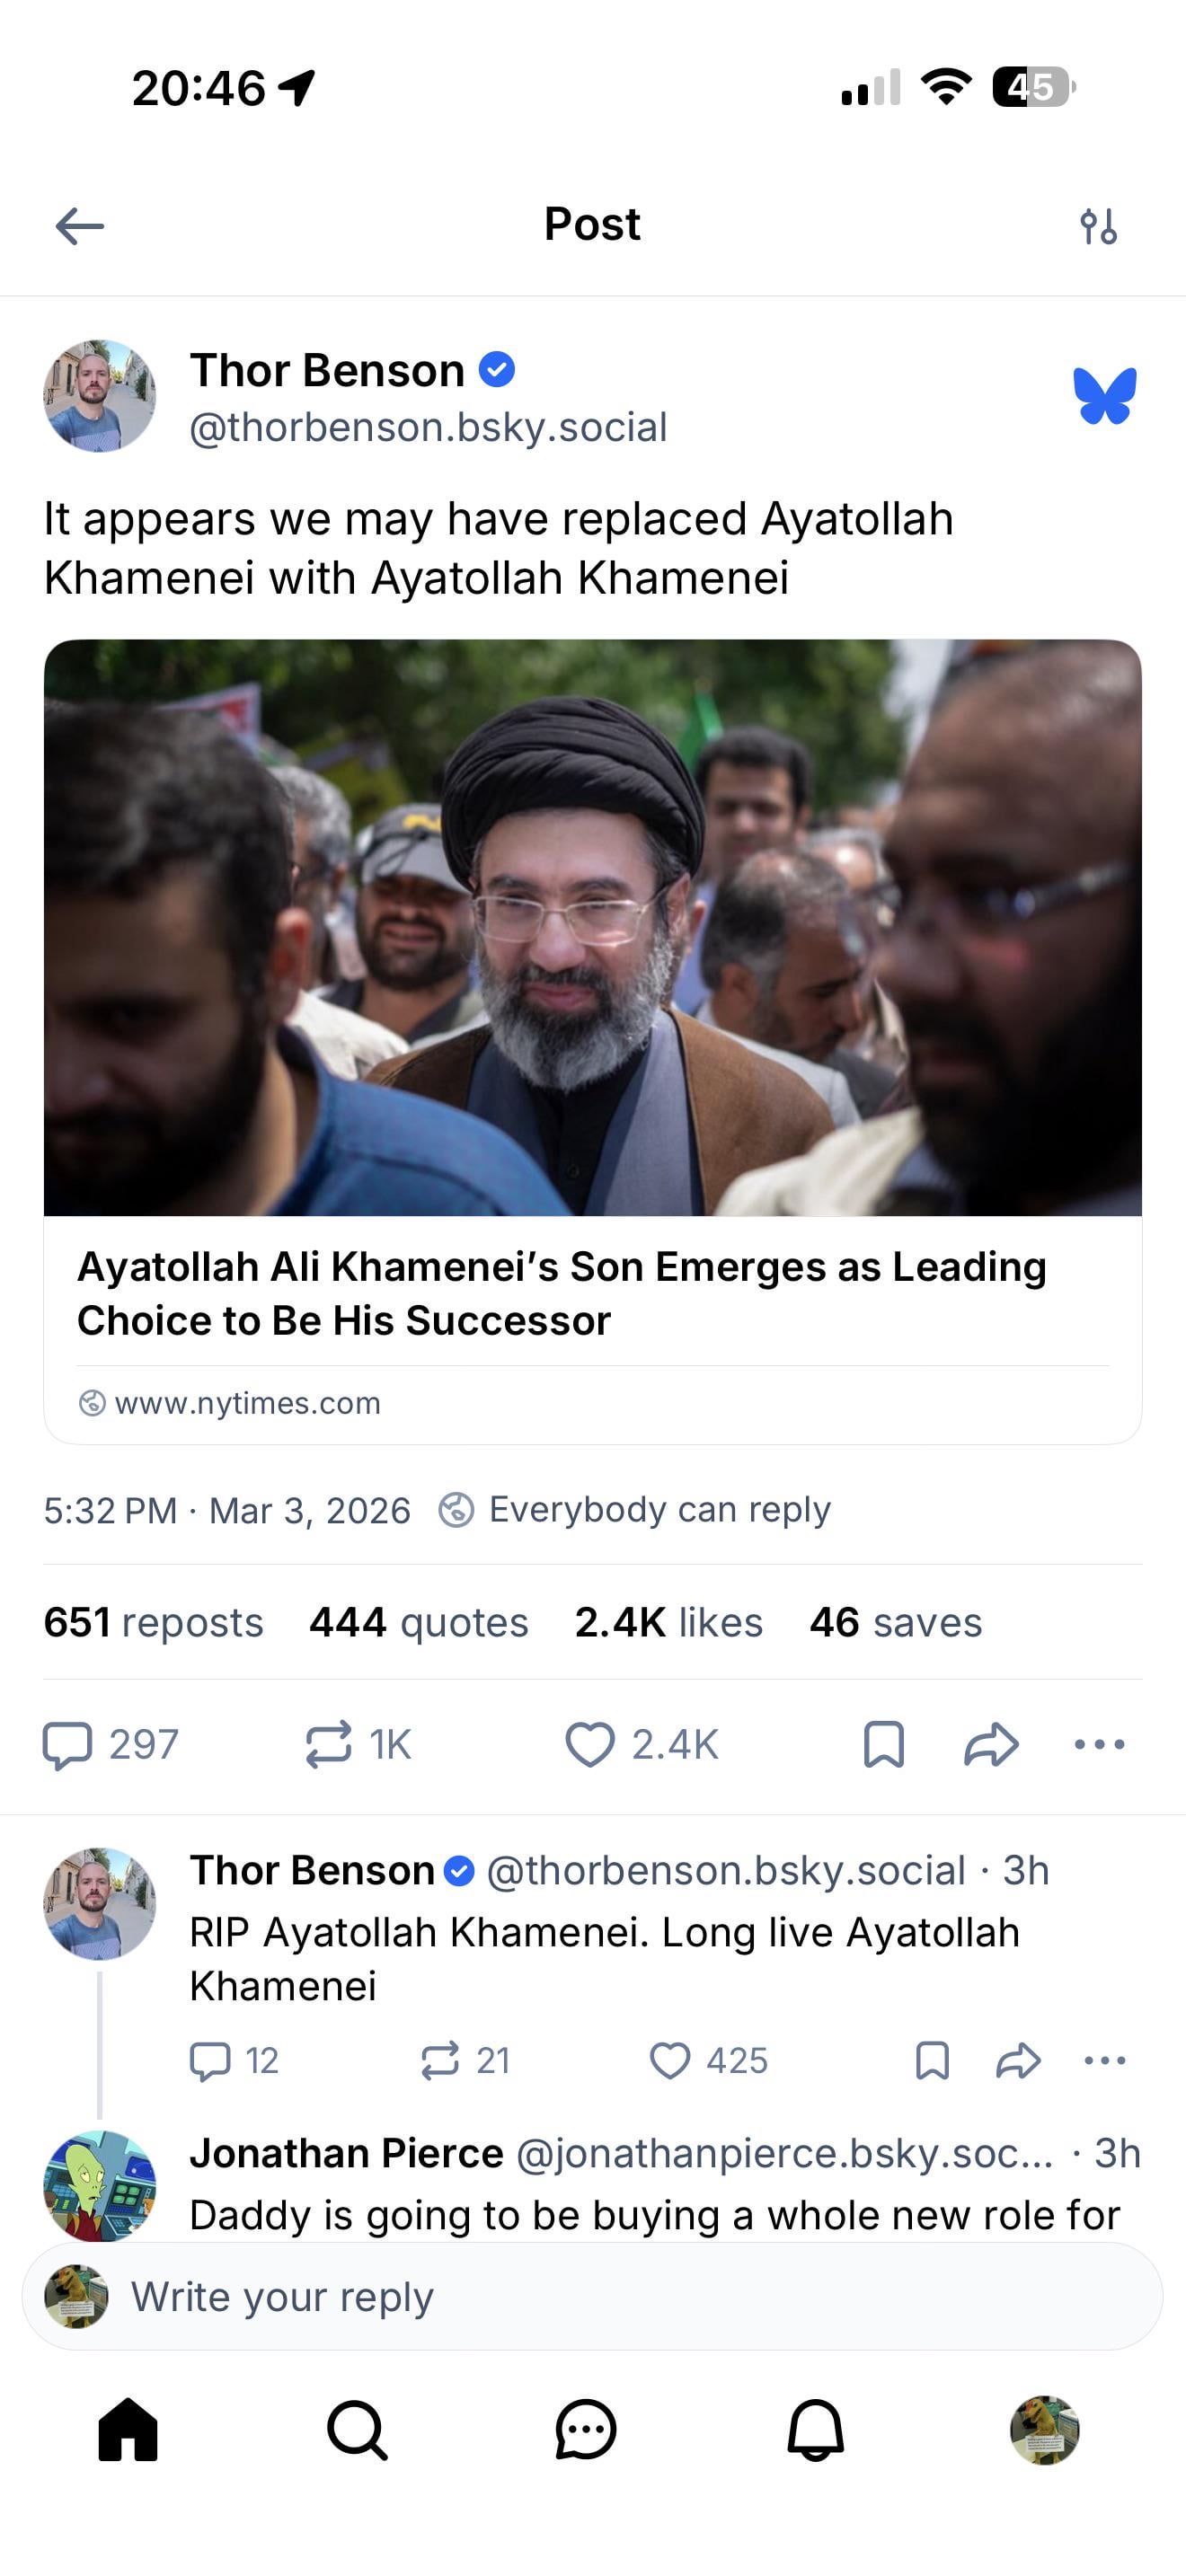The image size is (1186, 2576).
Task: Switch to the Notifications bell tab
Action: coord(815,2429)
